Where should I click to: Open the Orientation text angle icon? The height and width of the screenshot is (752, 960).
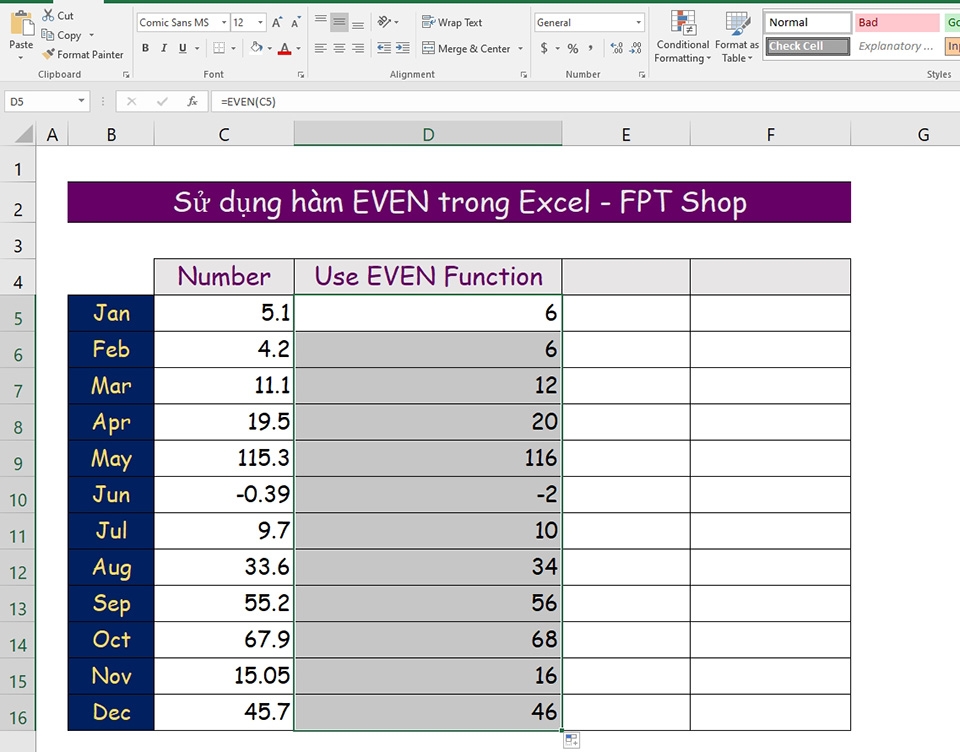click(x=384, y=22)
